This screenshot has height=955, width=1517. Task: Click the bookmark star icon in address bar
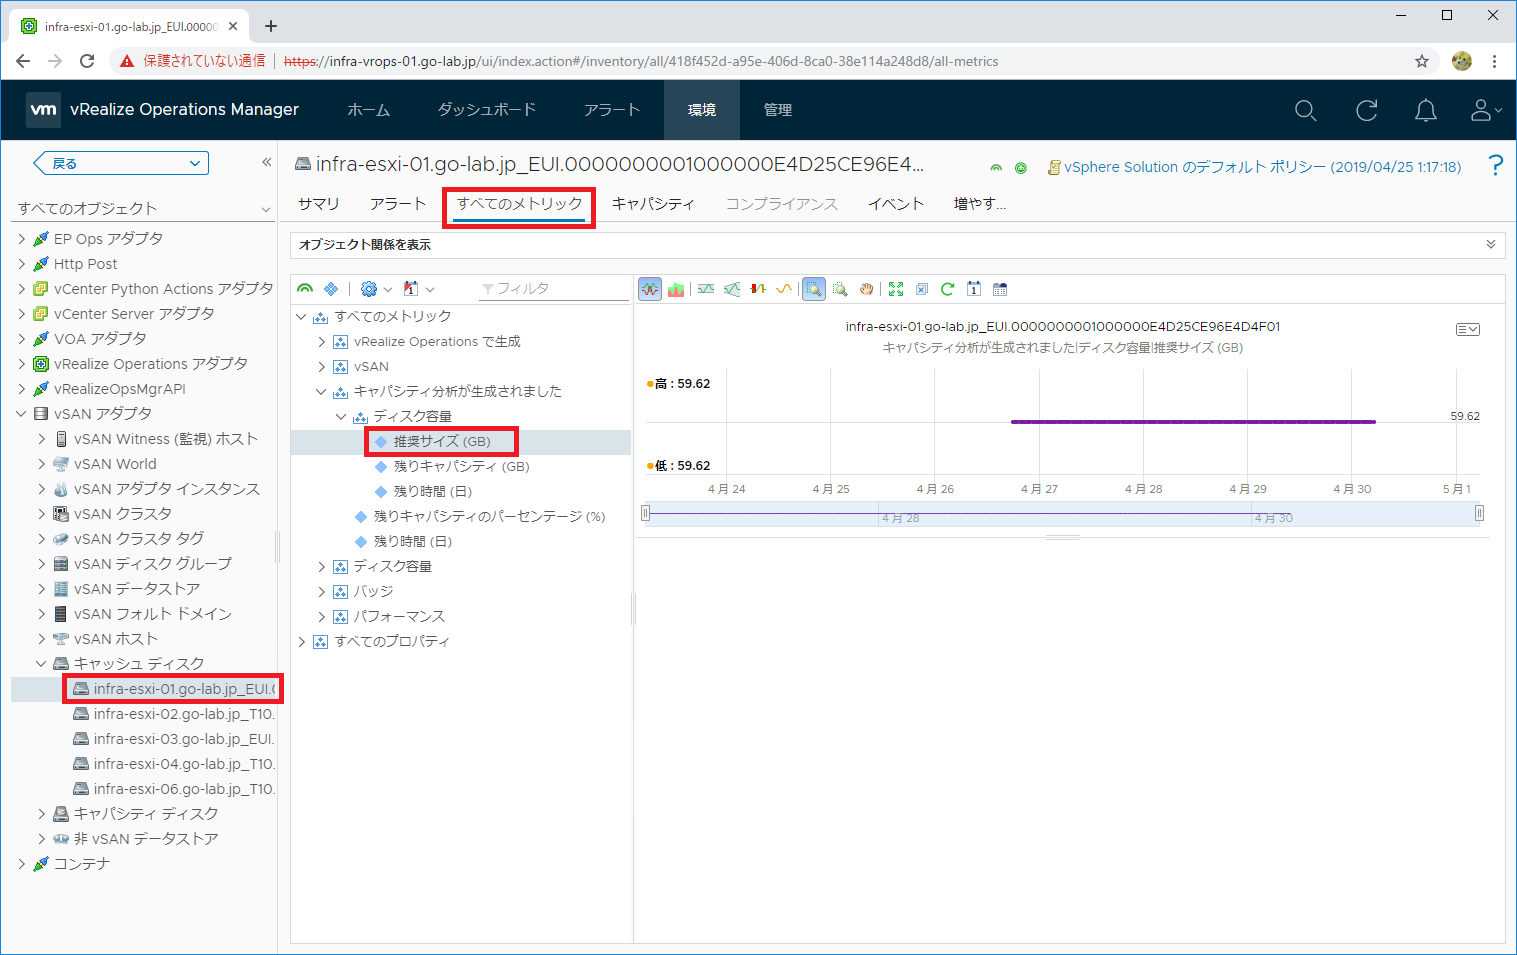pos(1422,61)
